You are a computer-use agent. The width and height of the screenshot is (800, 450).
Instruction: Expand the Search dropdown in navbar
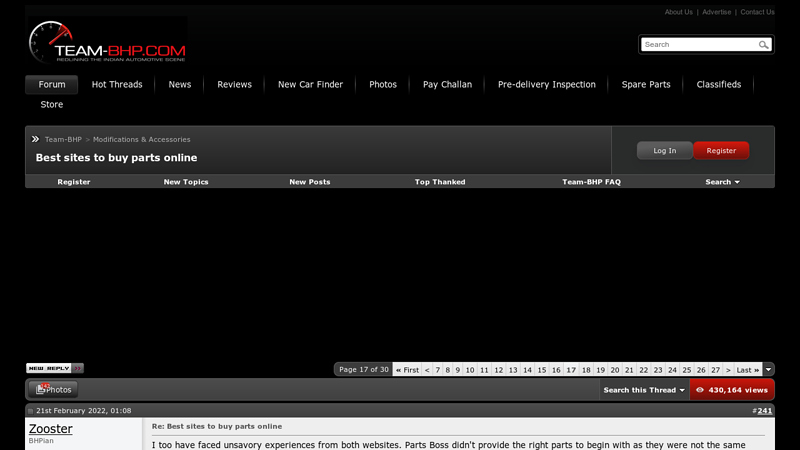pyautogui.click(x=722, y=182)
